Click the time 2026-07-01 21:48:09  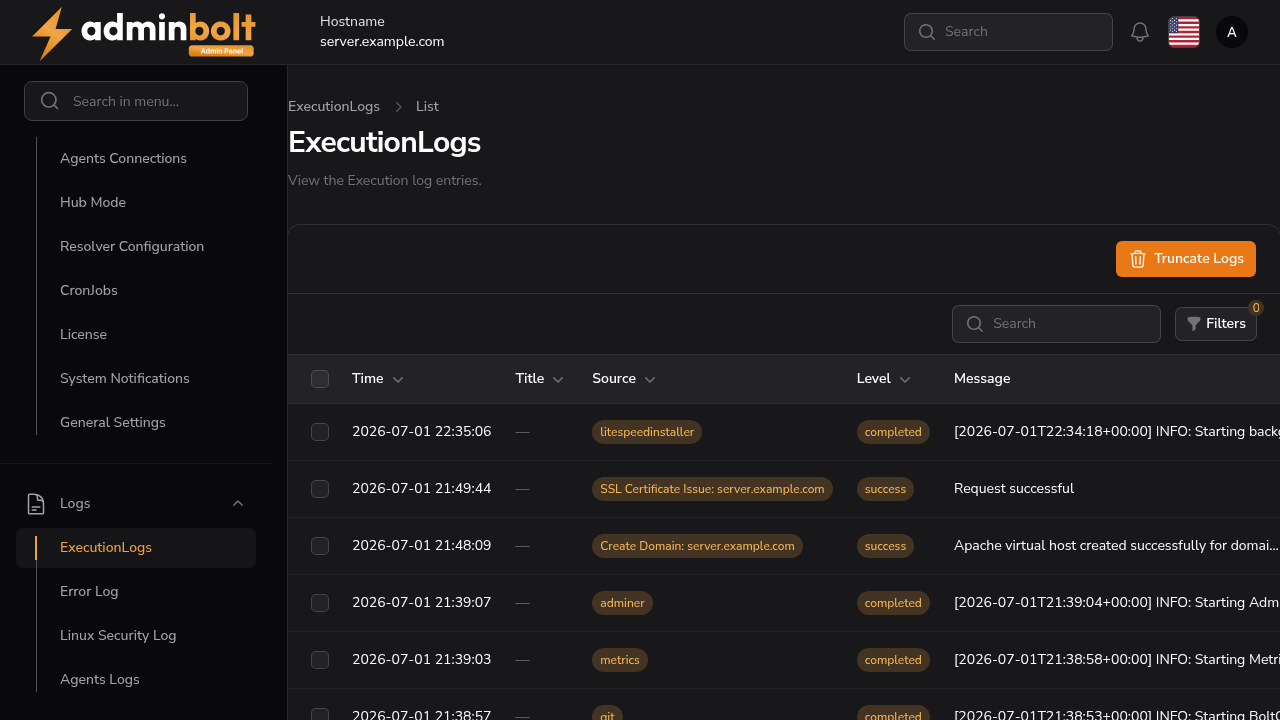click(x=422, y=546)
